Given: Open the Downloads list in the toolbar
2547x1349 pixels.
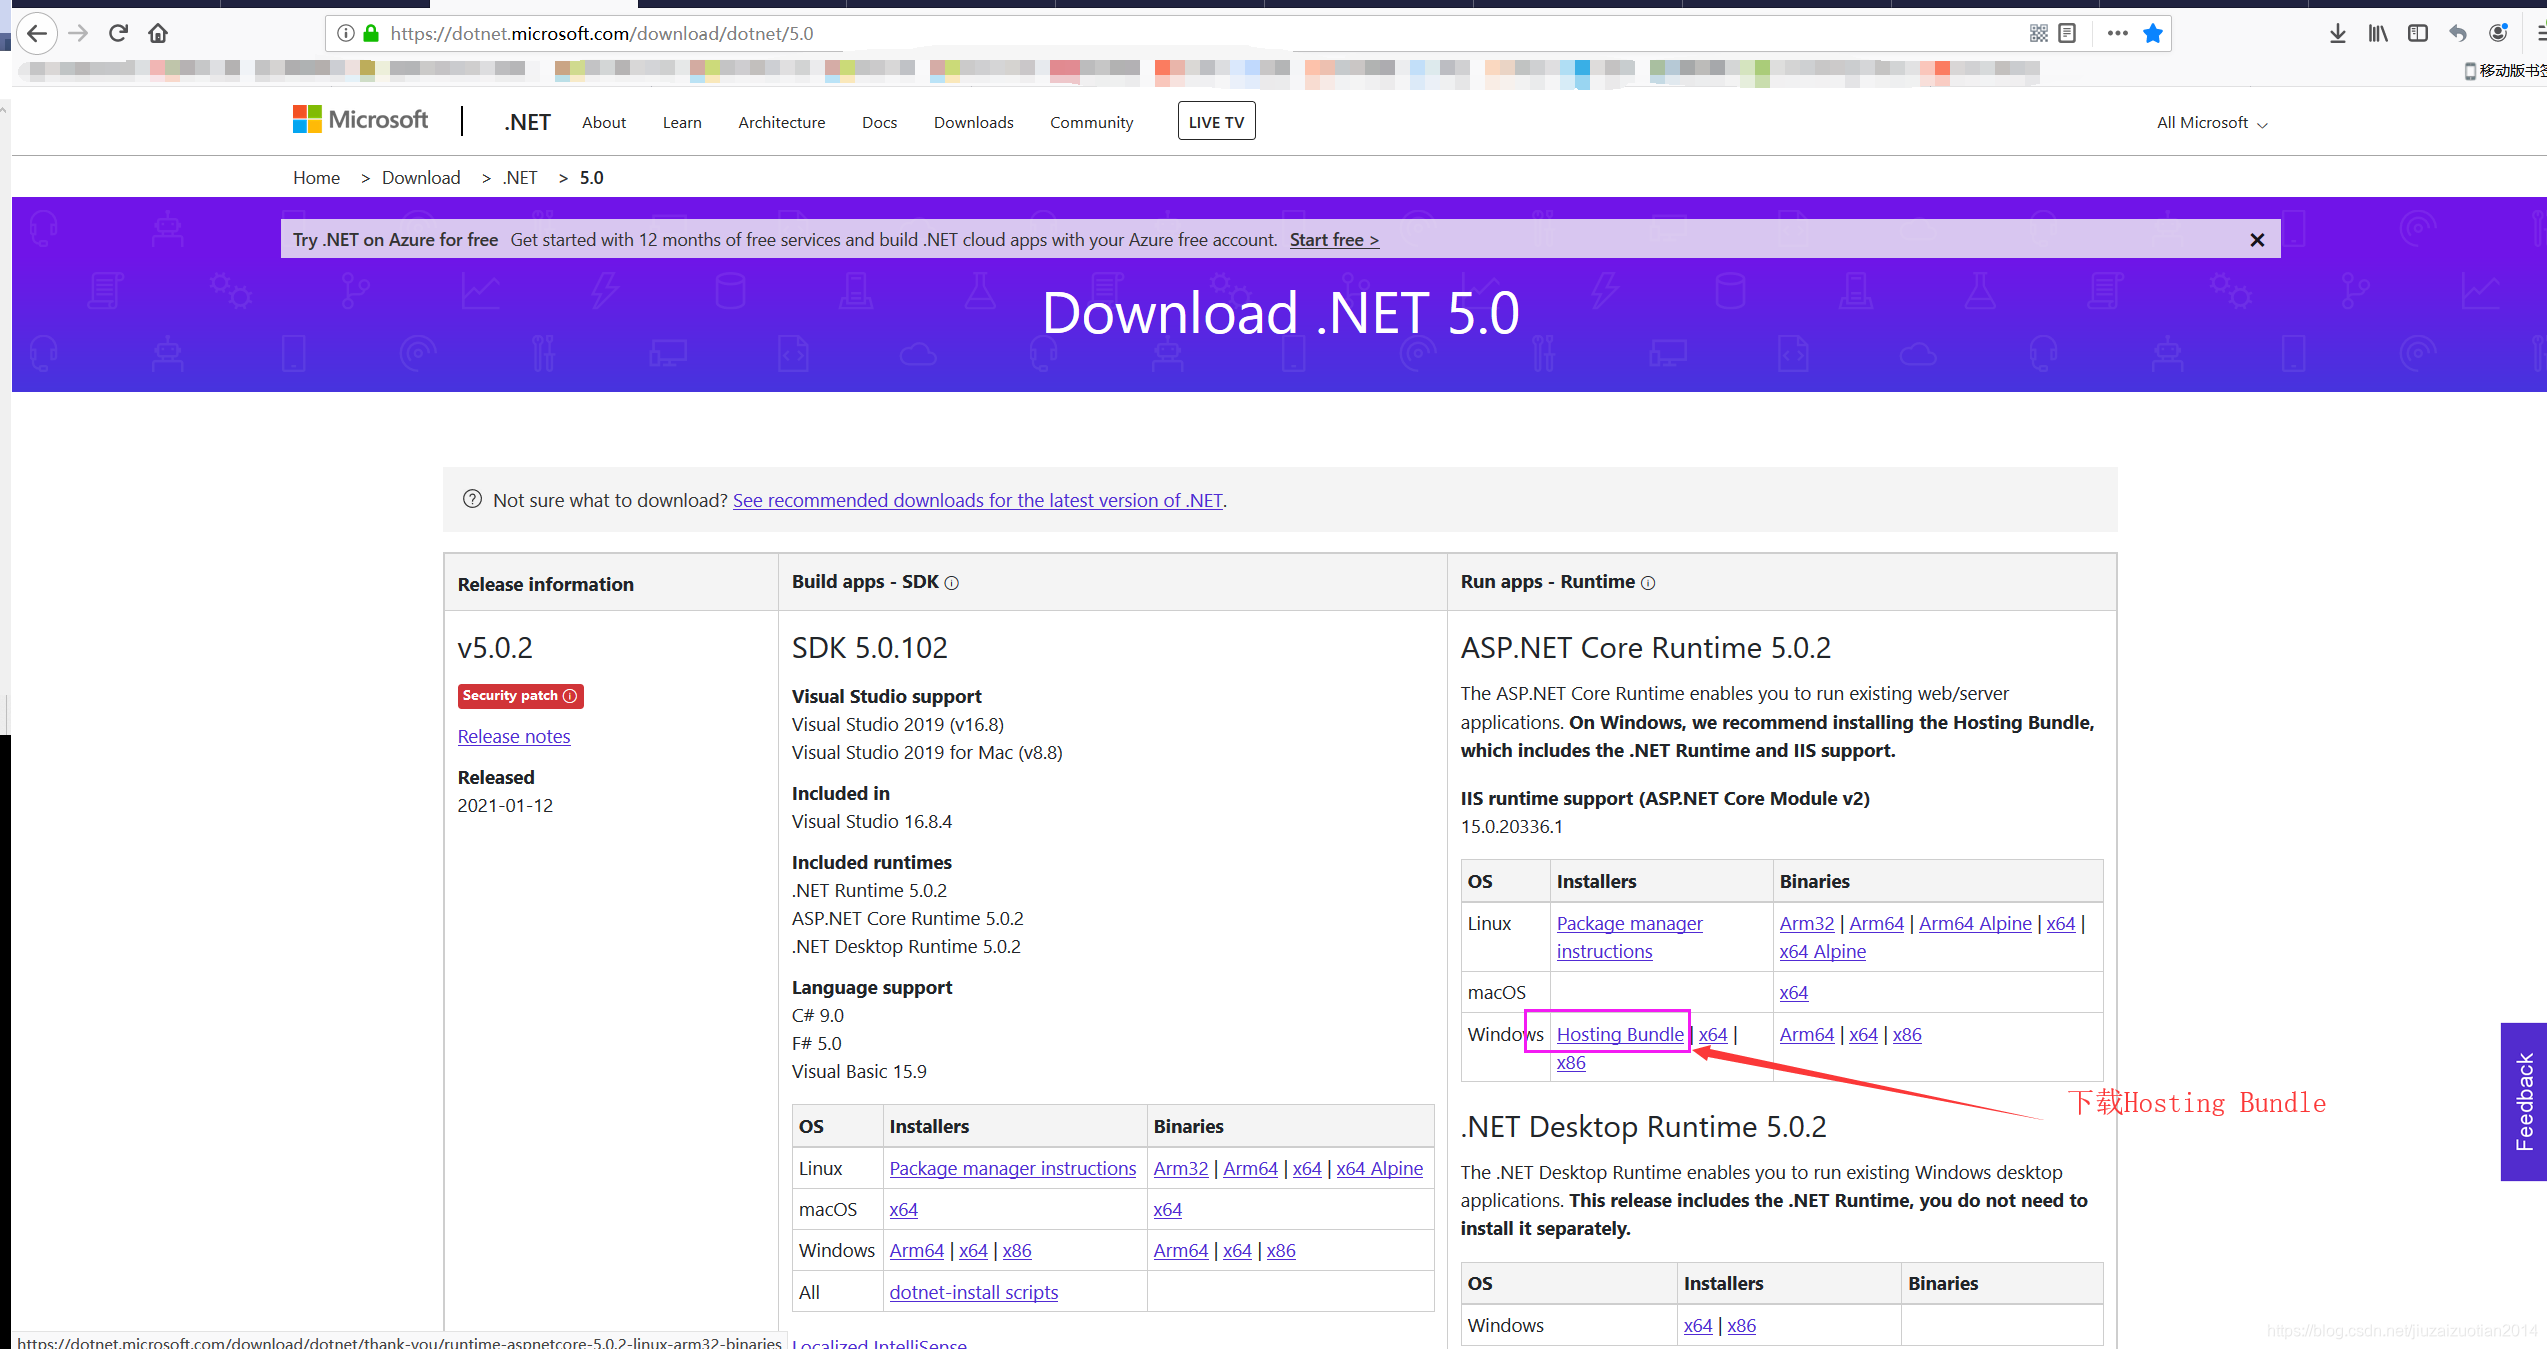Looking at the screenshot, I should (2338, 32).
